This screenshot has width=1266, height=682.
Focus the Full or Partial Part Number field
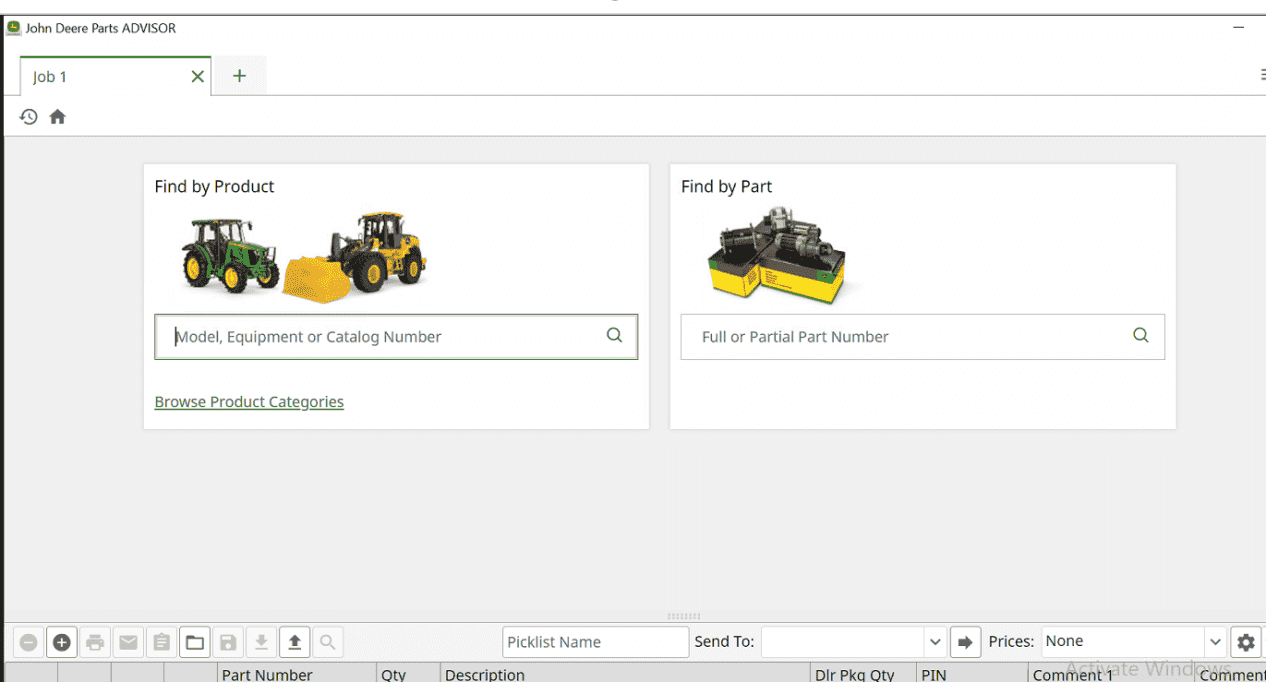point(922,337)
